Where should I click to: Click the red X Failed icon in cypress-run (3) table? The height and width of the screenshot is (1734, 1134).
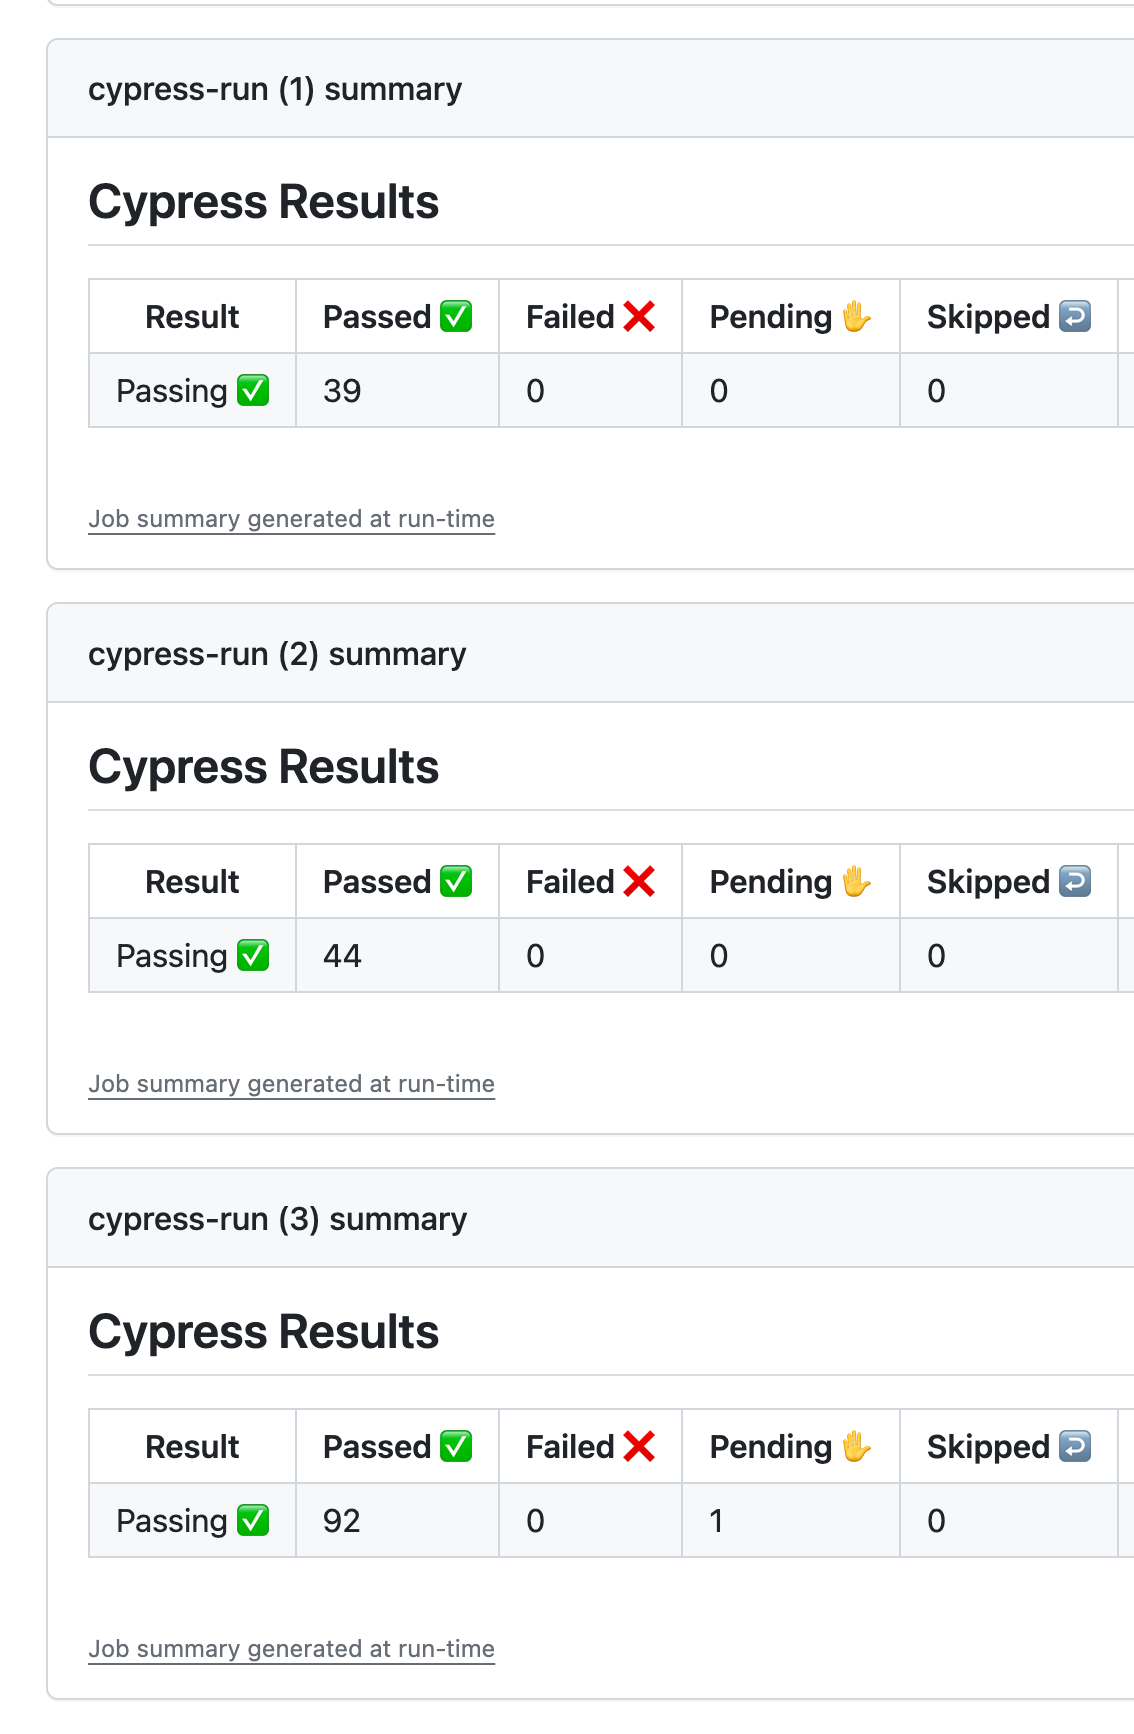(639, 1447)
